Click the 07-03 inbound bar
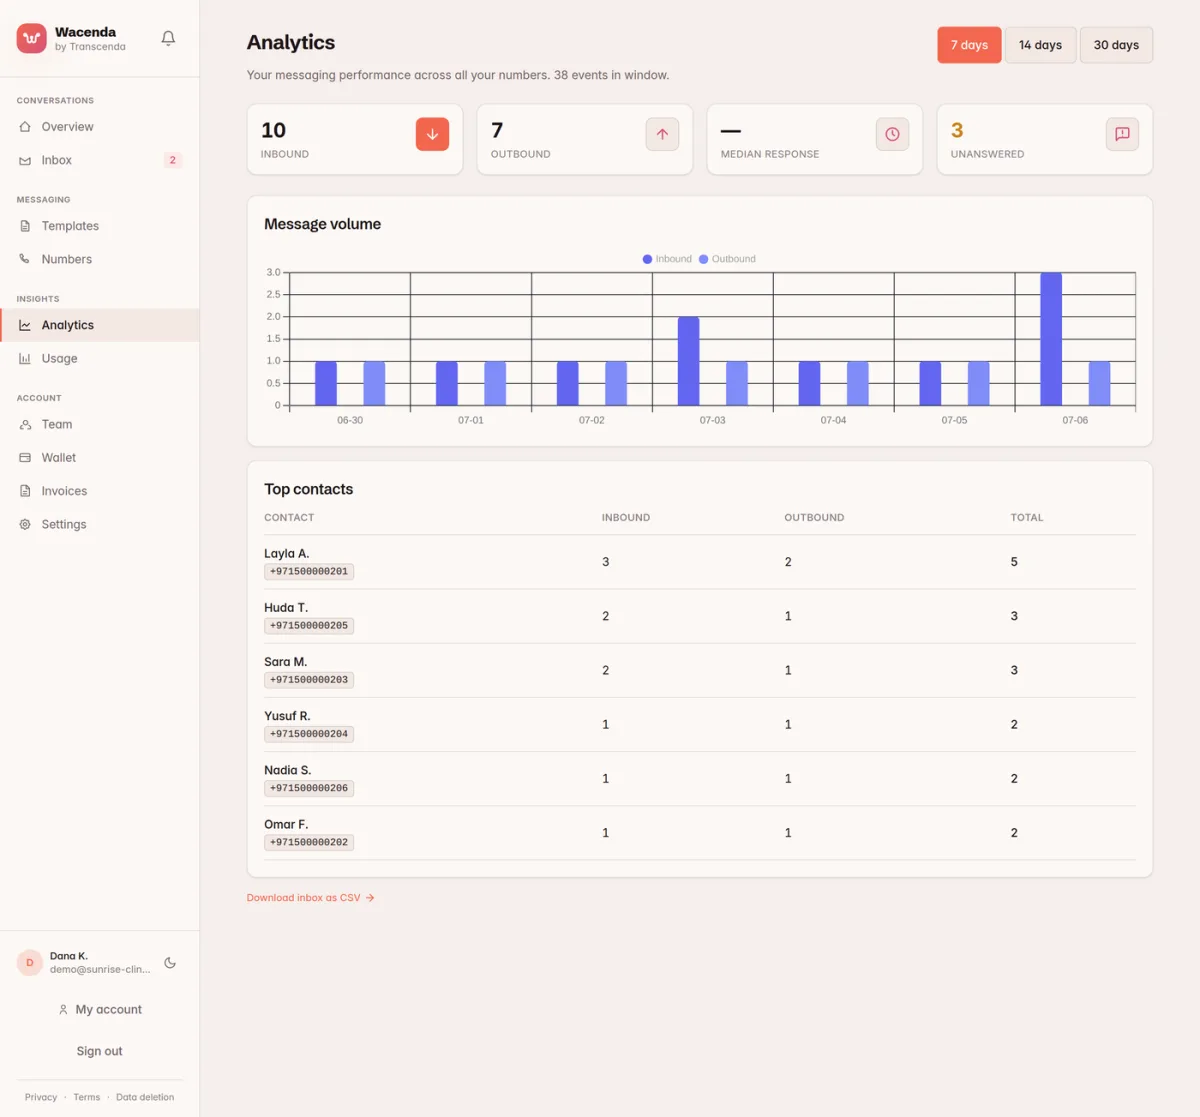 [688, 361]
